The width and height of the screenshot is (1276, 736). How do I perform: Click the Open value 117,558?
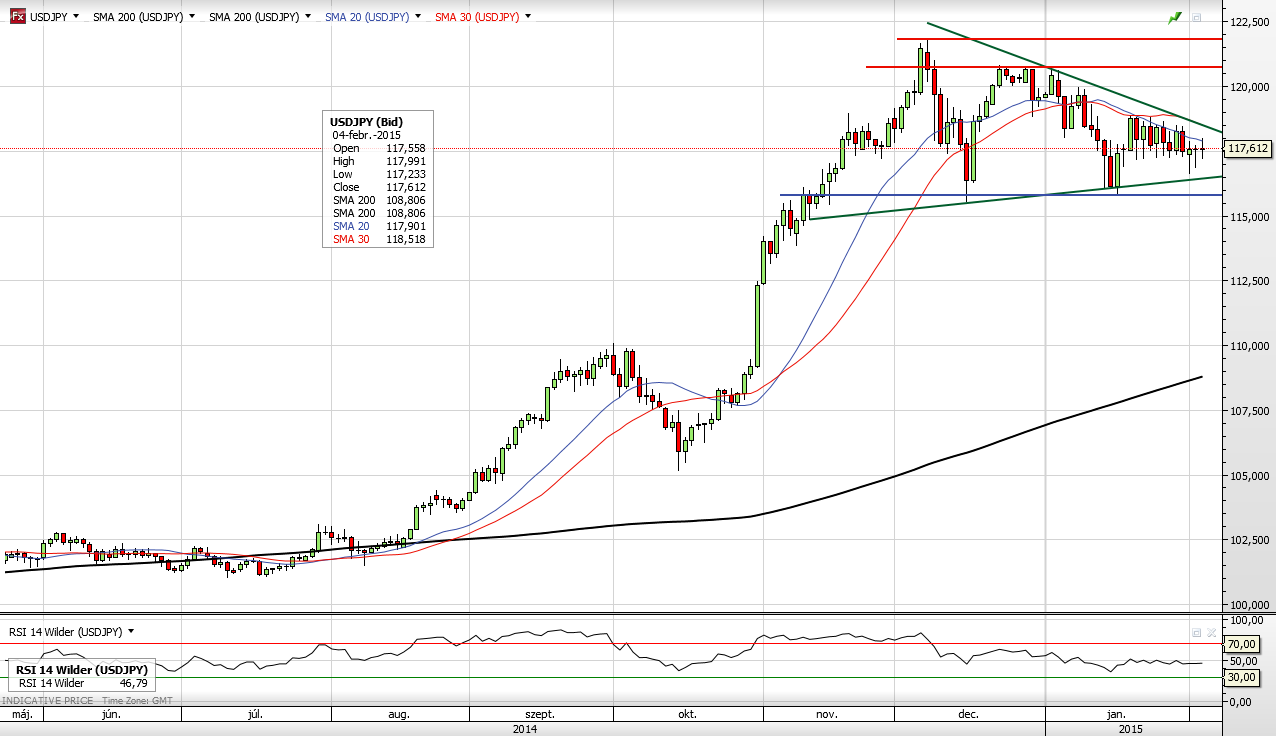coord(405,148)
